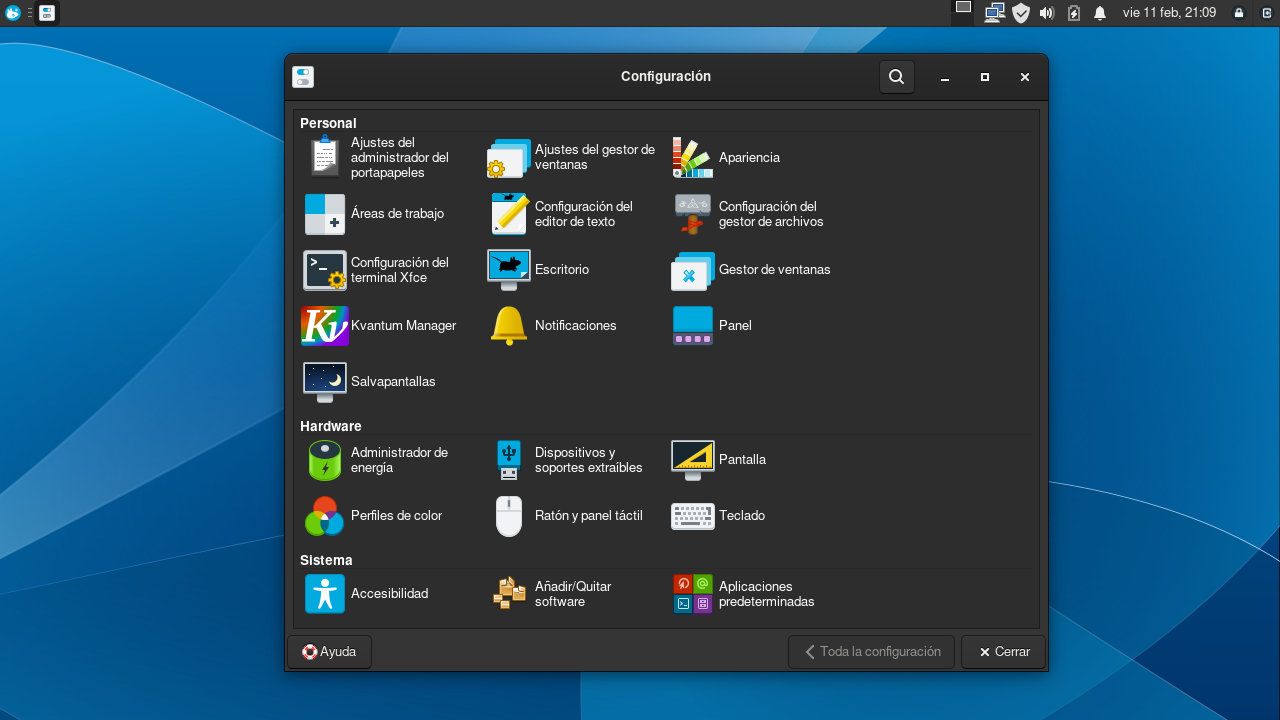
Task: Open Configuración del gestor de archivos
Action: coord(748,213)
